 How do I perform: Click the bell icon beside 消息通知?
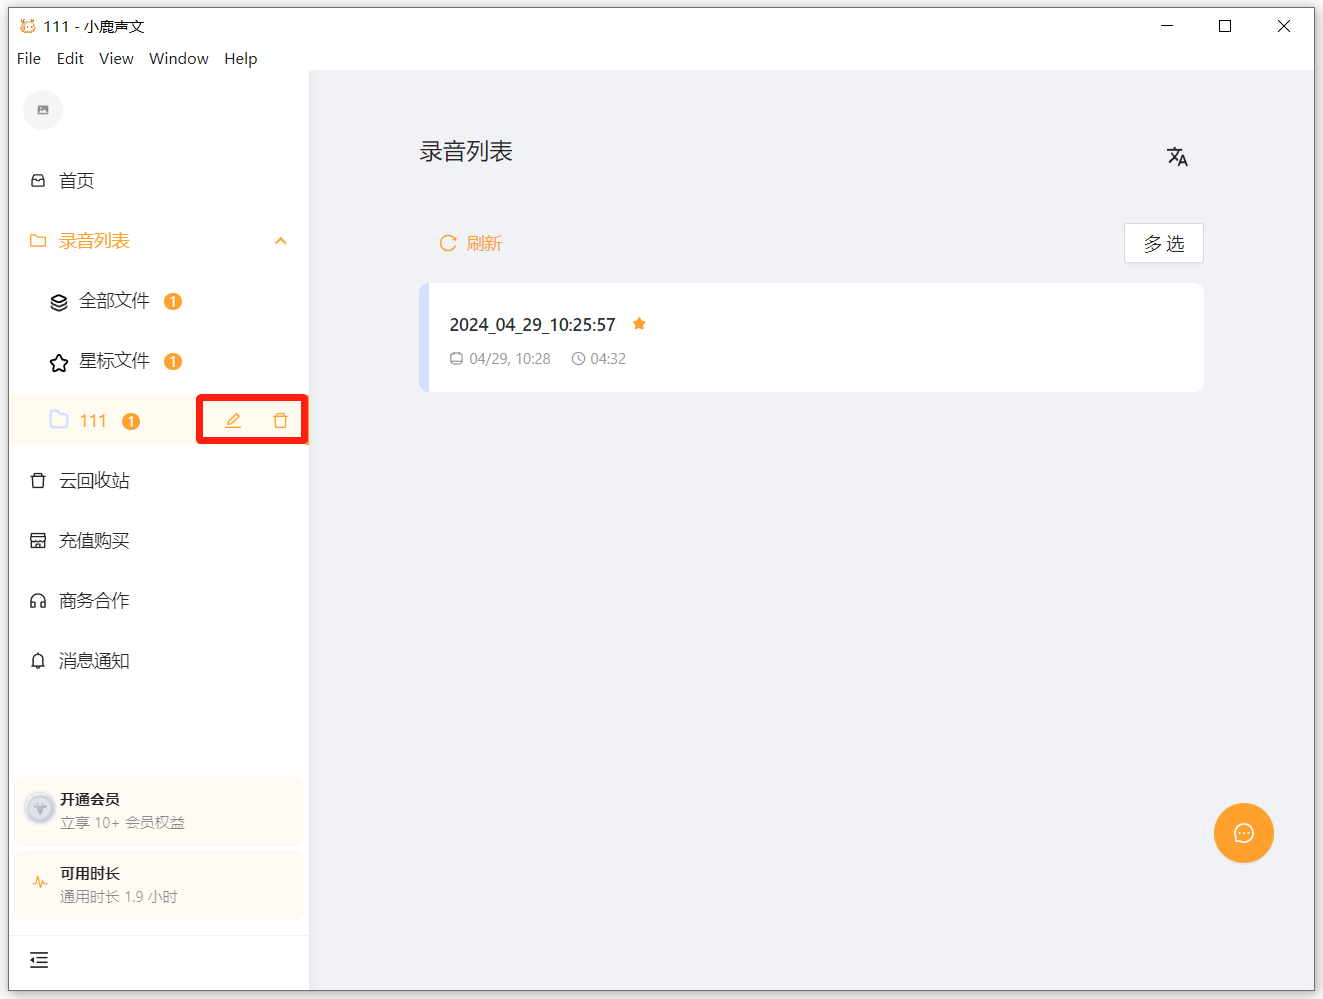[38, 661]
